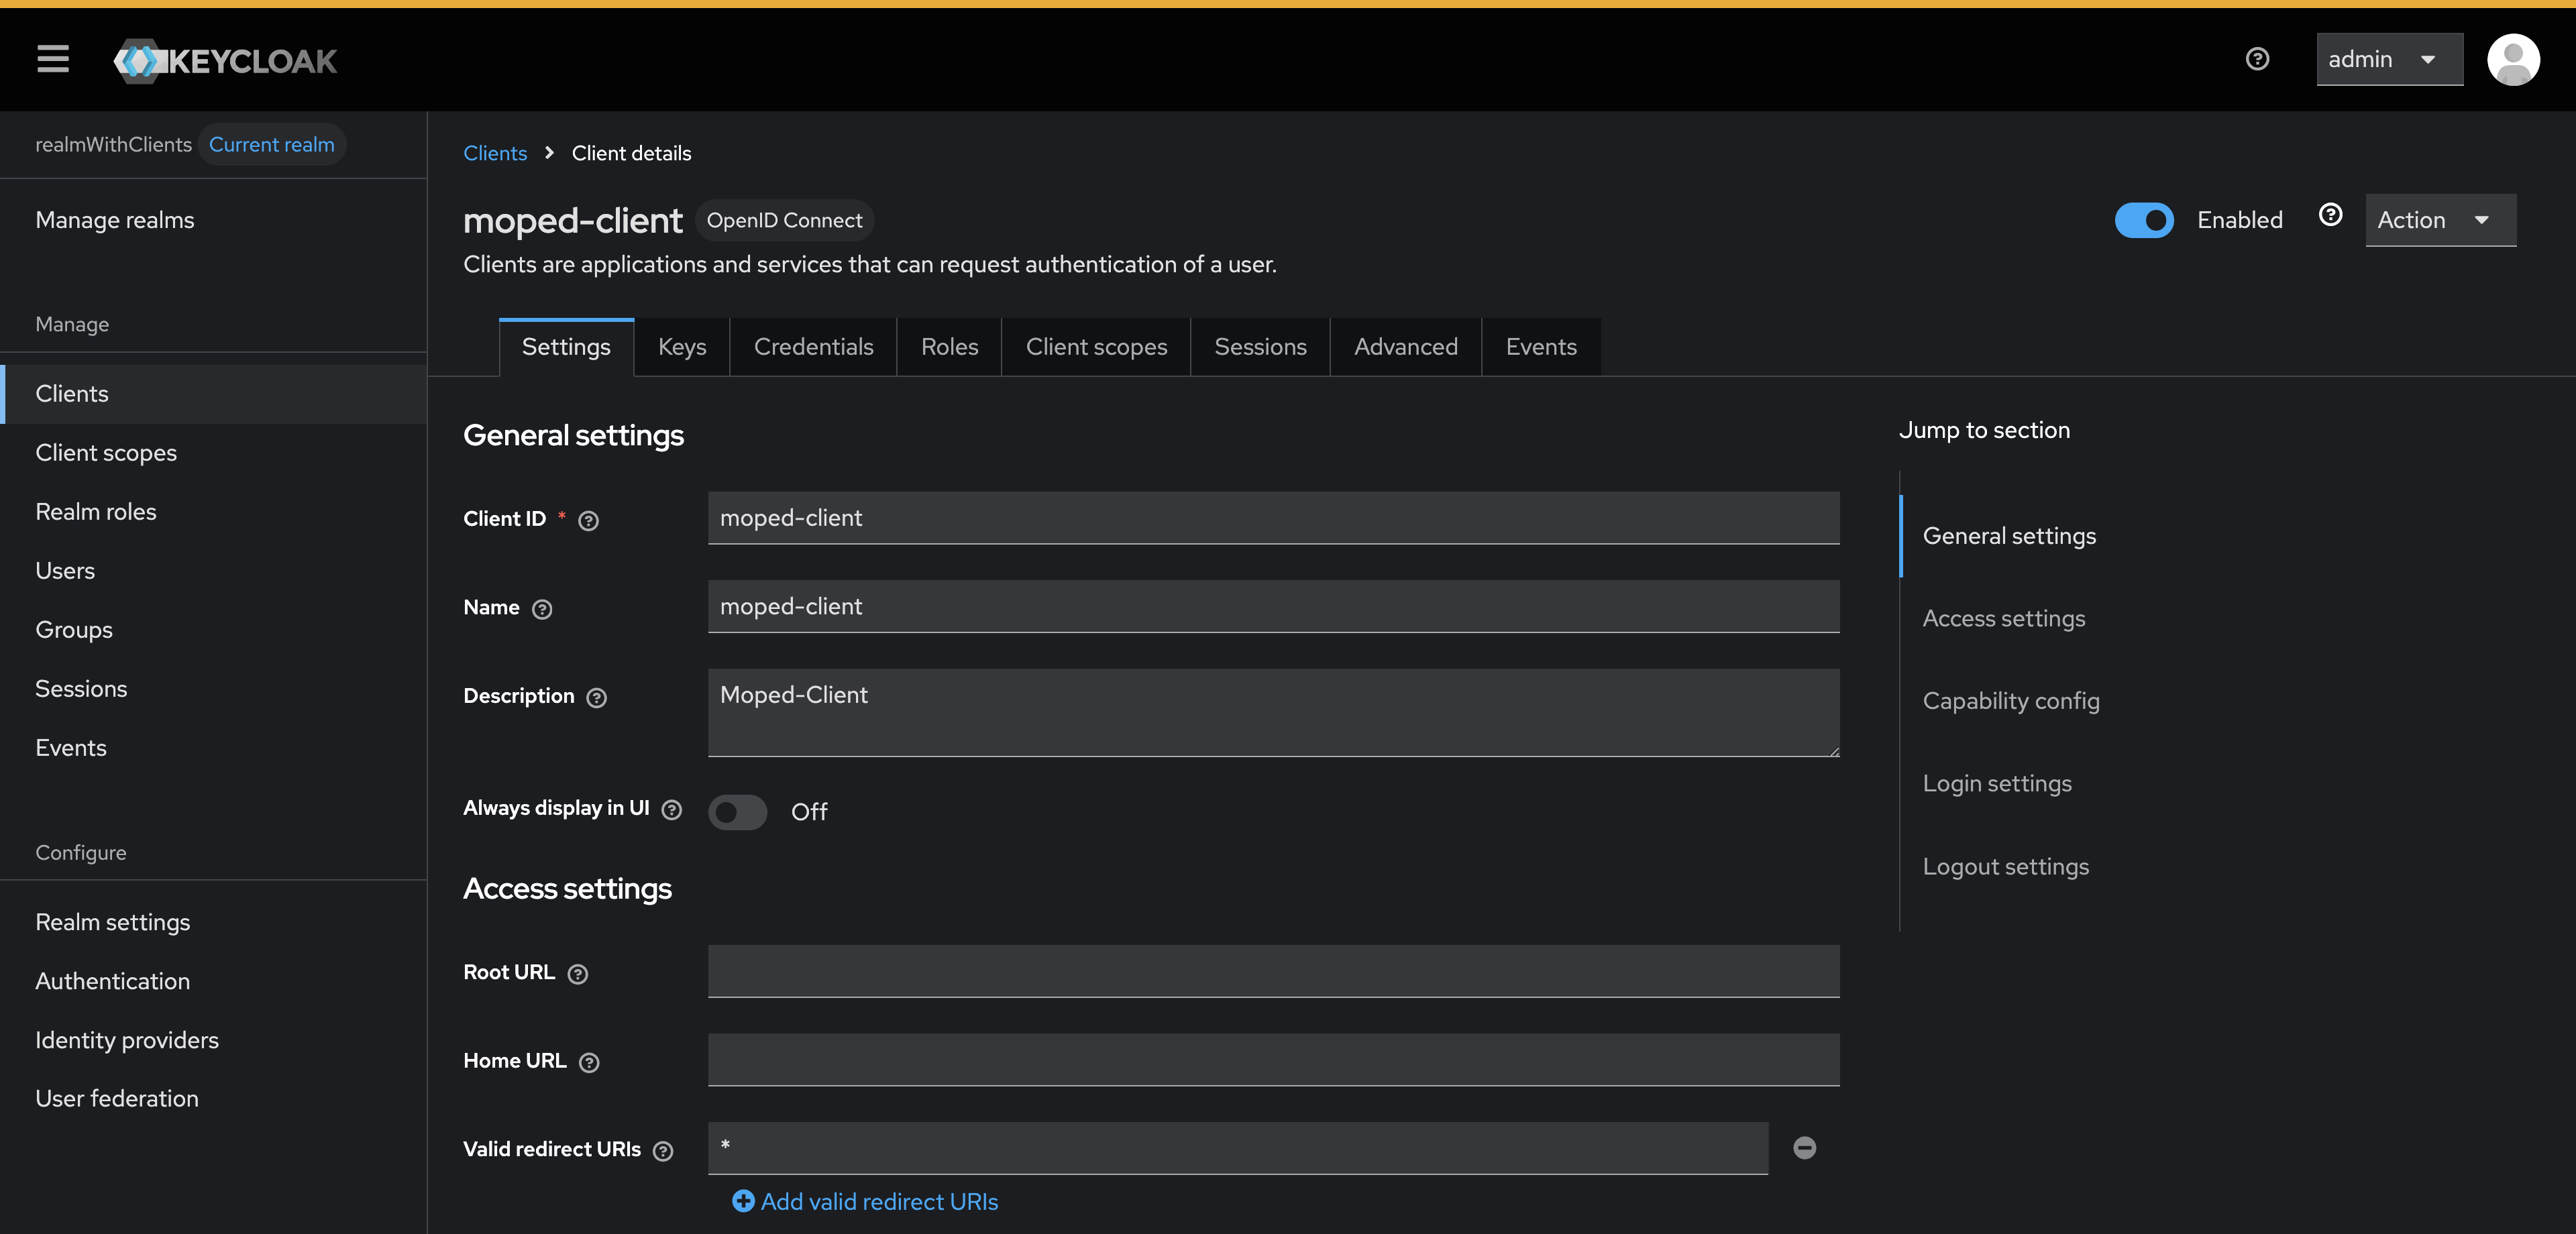Show help for Client ID field
Viewport: 2576px width, 1234px height.
589,520
